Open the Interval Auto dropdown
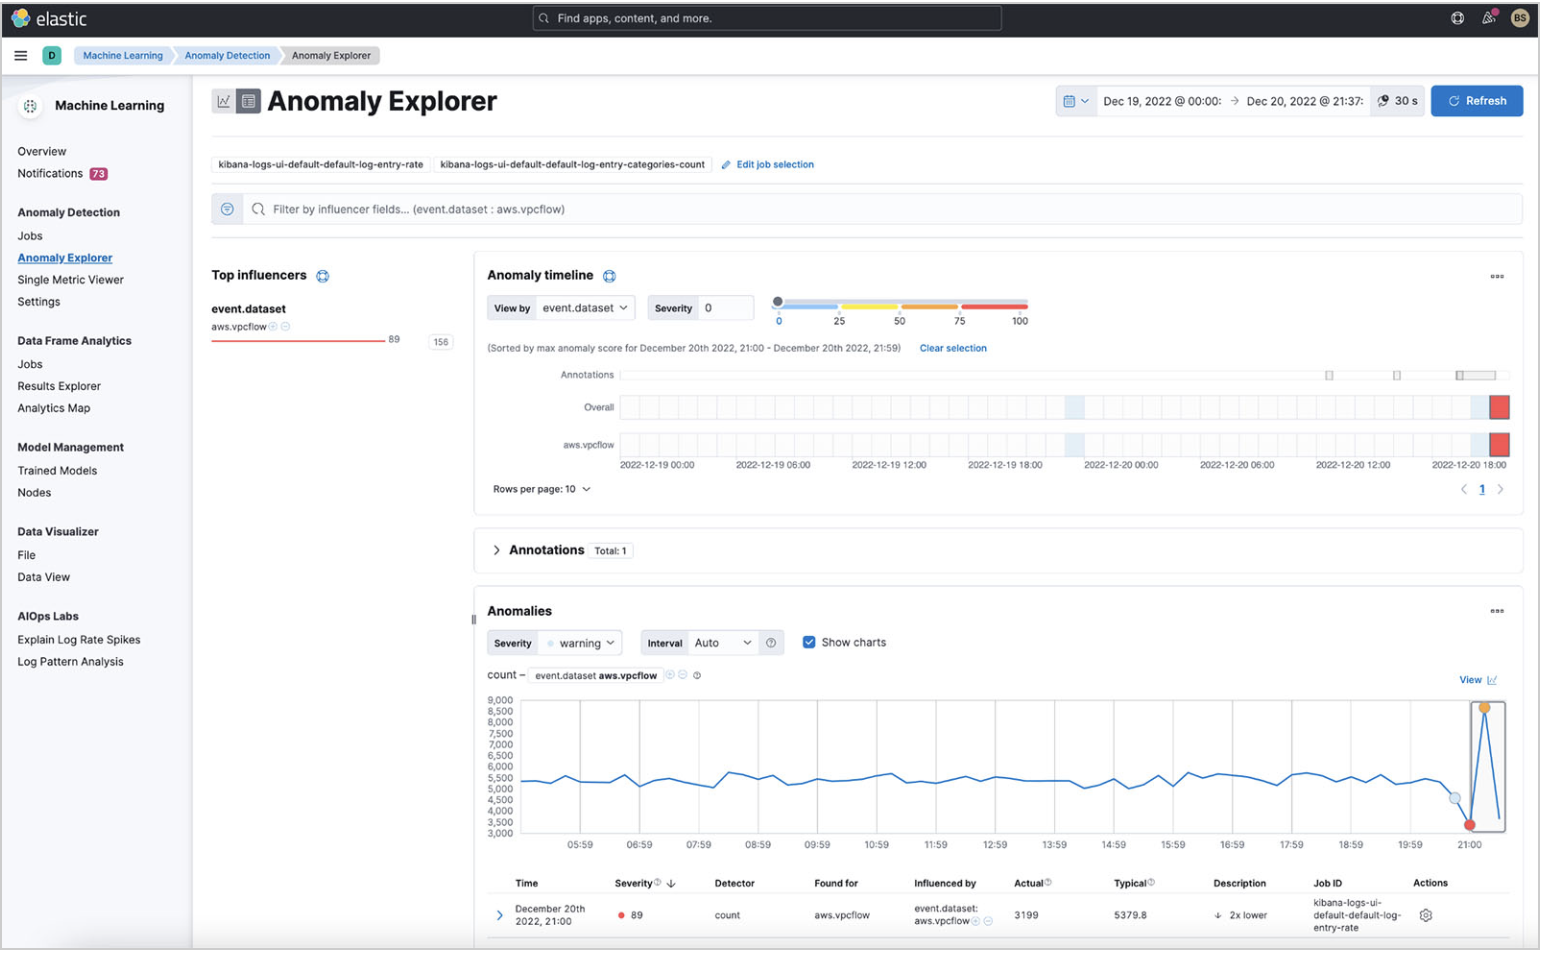Viewport: 1544px width, 956px height. 722,642
